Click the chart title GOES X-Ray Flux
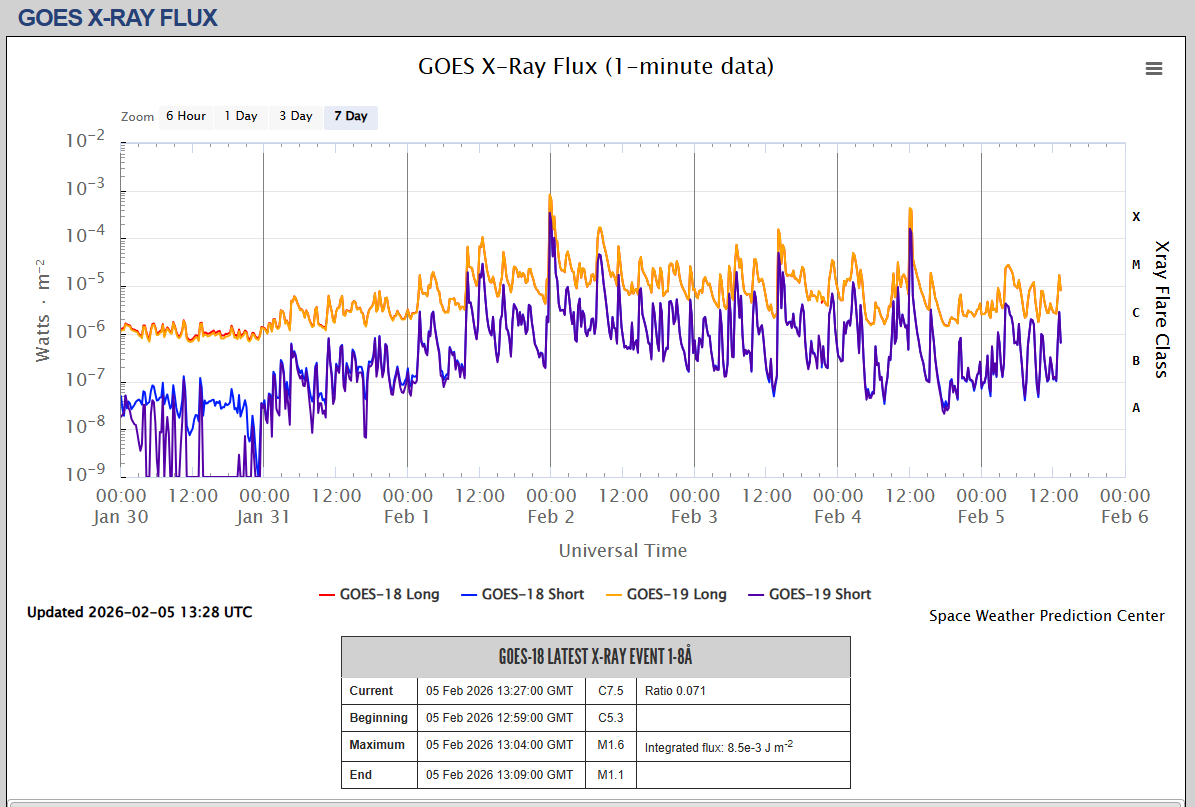This screenshot has width=1195, height=807. [x=595, y=67]
